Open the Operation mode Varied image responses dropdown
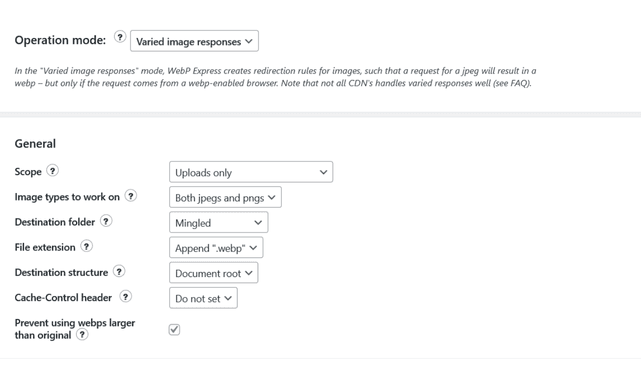641x380 pixels. click(194, 41)
